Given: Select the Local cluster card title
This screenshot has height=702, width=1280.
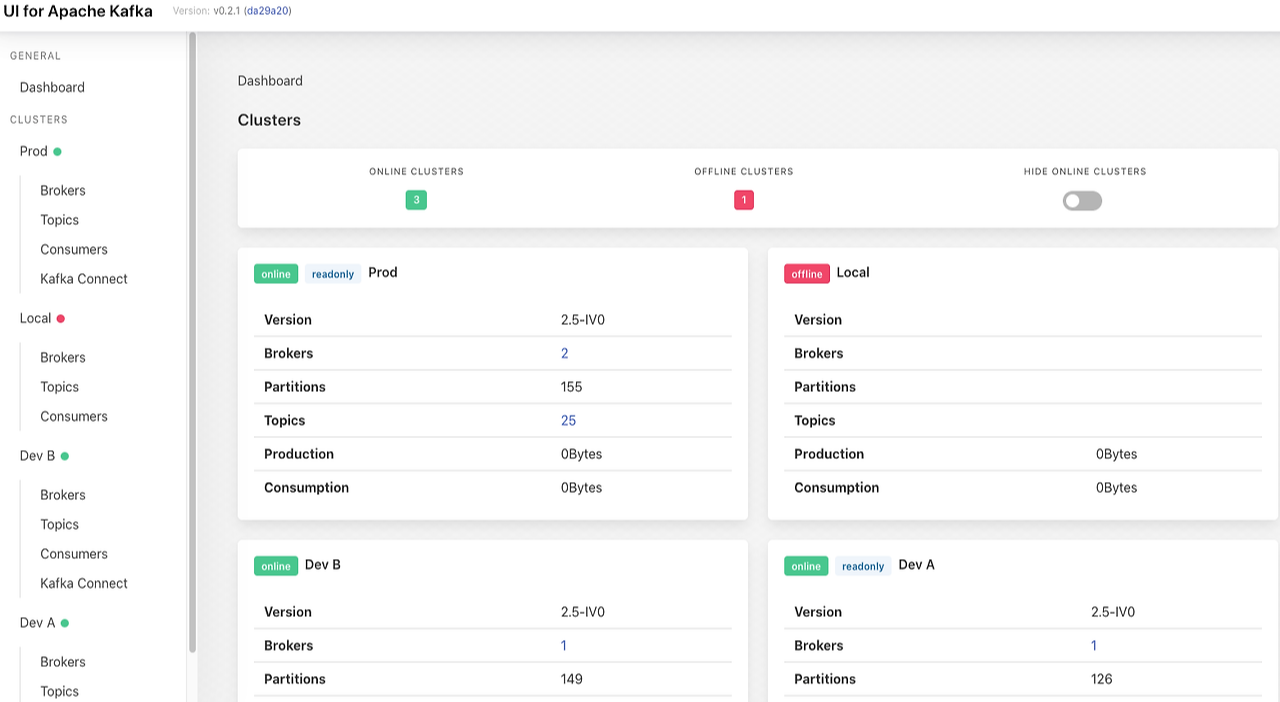Looking at the screenshot, I should tap(853, 272).
